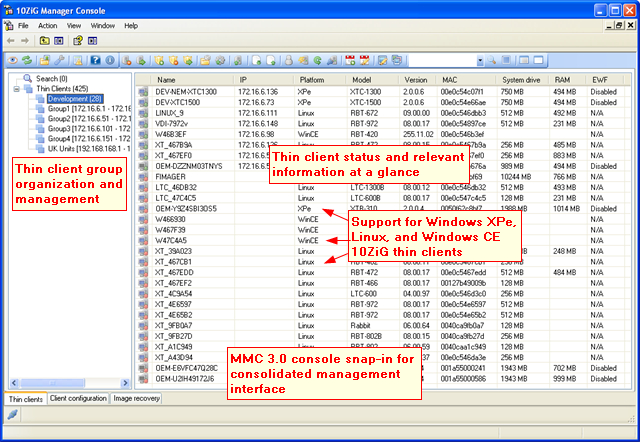
Task: Click the cascading windows toolbar icon
Action: point(396,60)
